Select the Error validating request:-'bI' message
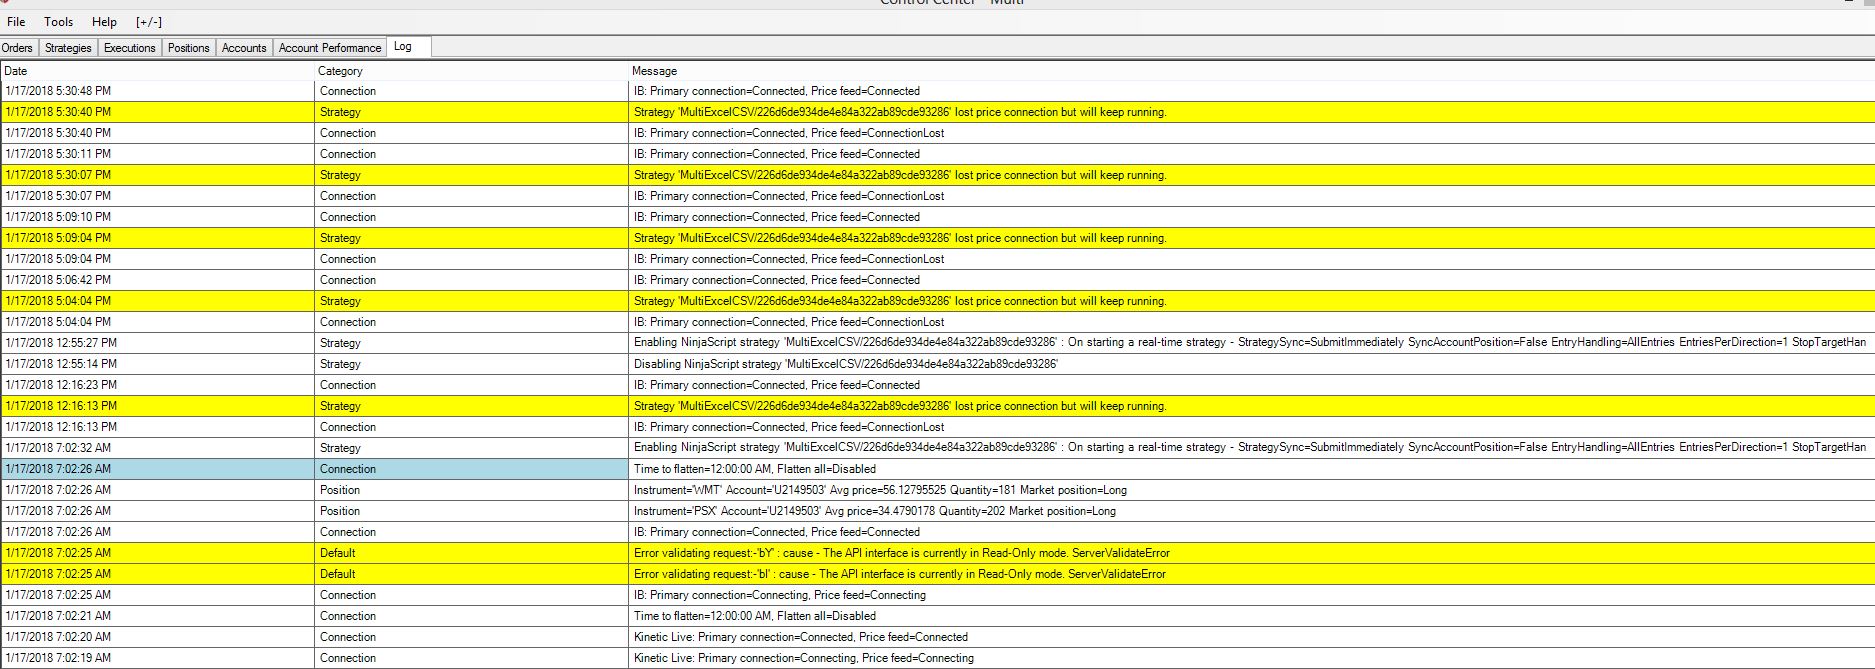This screenshot has height=669, width=1875. (x=900, y=574)
